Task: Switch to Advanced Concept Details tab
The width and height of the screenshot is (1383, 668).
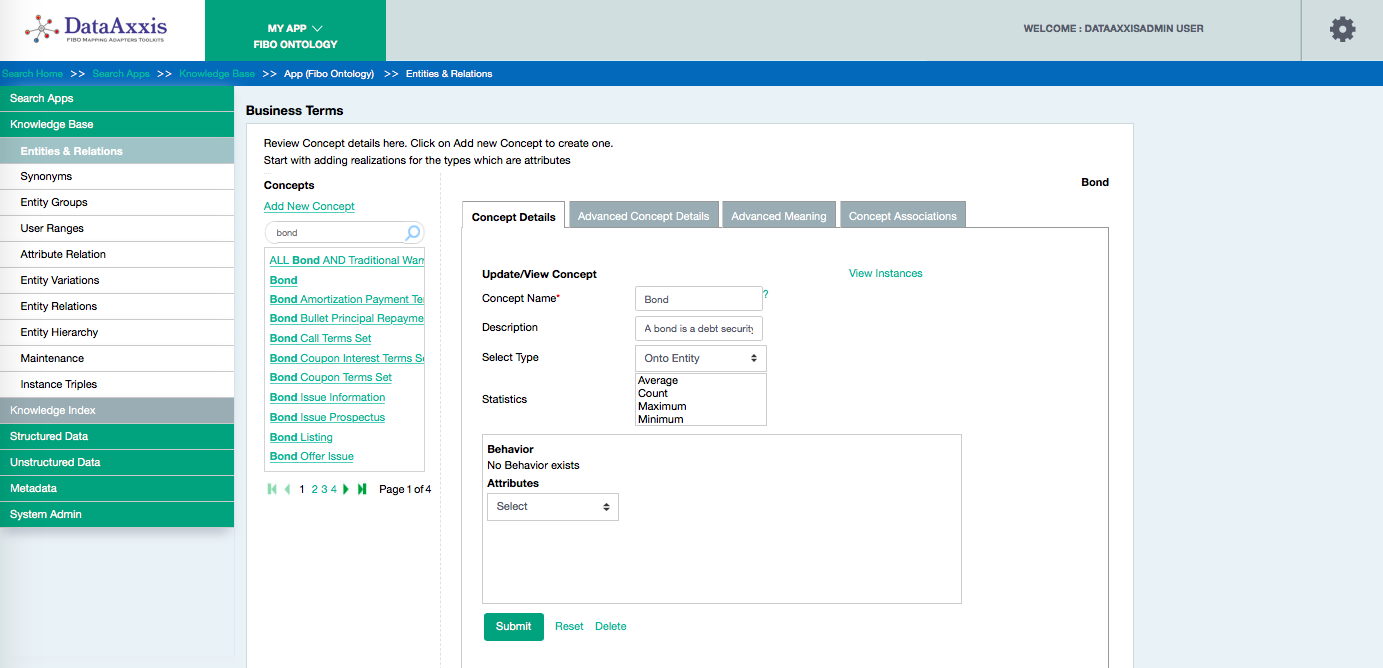Action: point(643,216)
